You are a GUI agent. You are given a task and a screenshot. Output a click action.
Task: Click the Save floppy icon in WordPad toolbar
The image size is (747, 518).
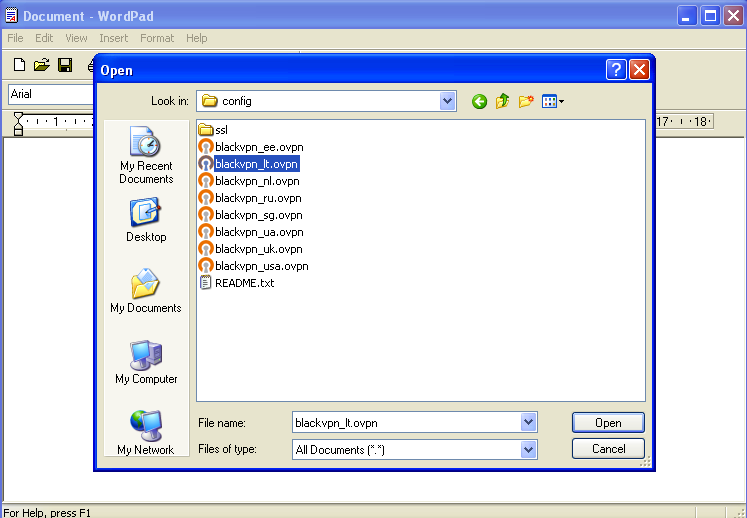click(x=65, y=65)
